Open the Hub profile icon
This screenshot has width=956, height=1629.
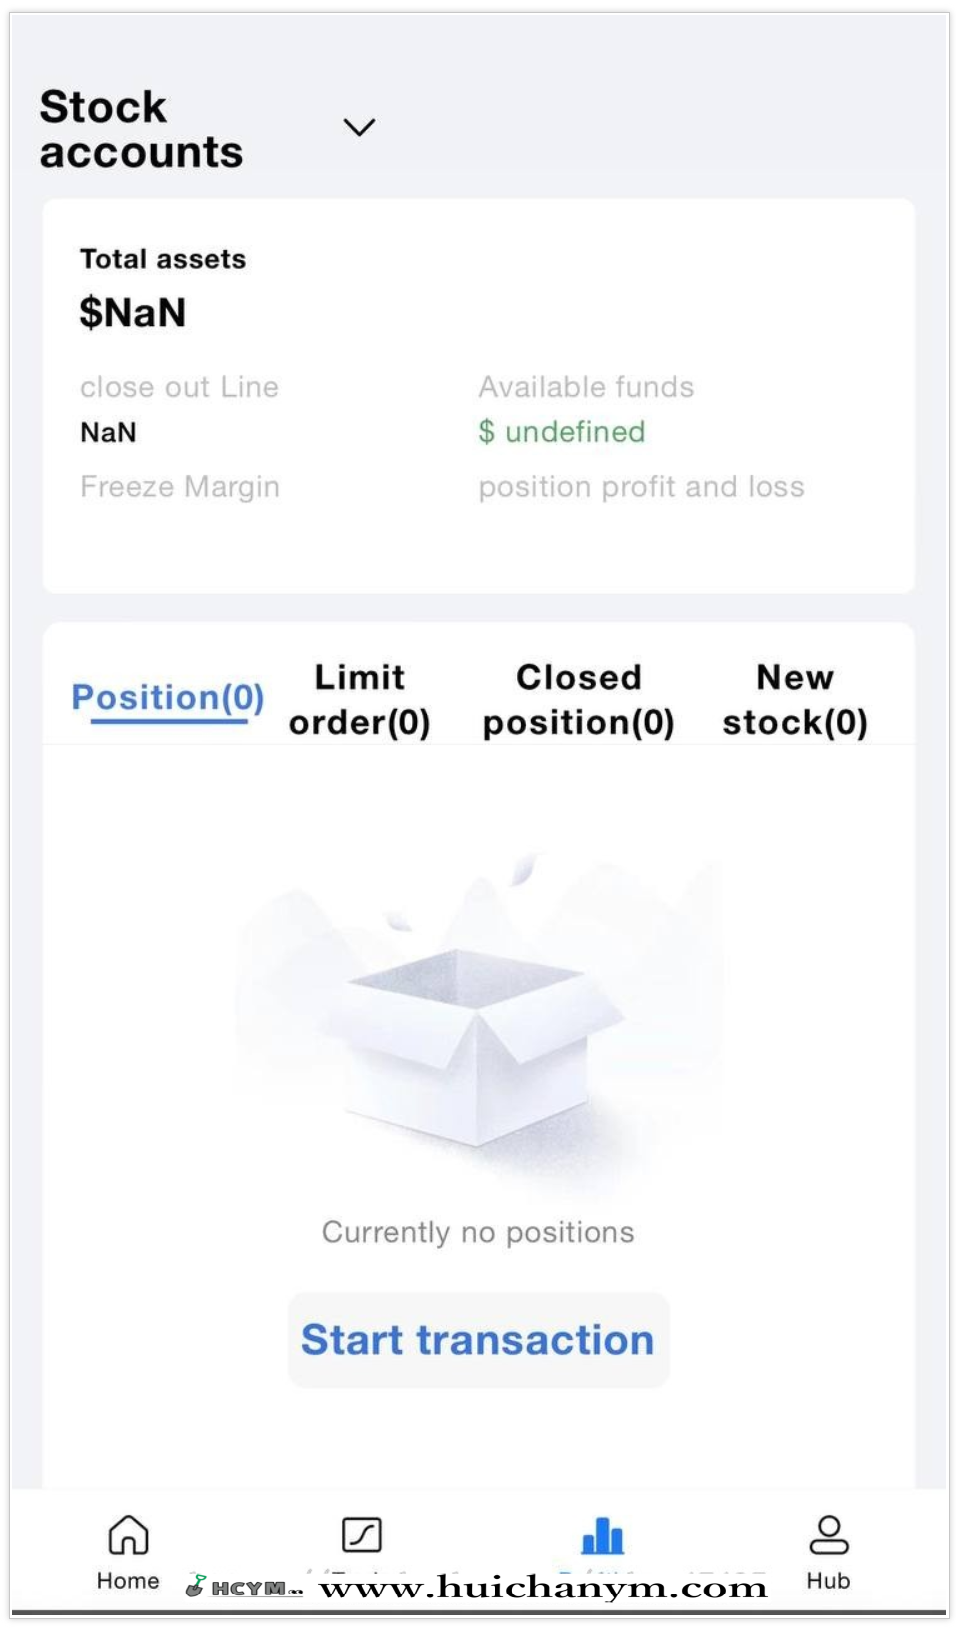click(x=828, y=1536)
